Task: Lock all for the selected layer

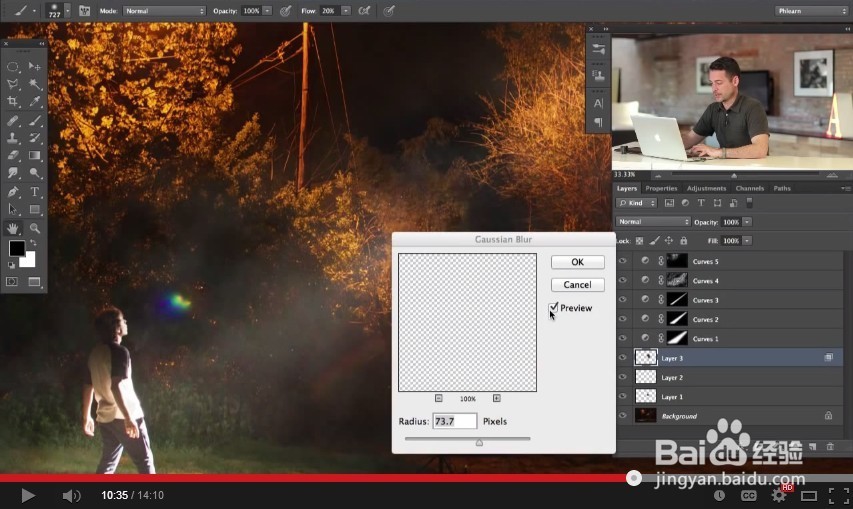Action: [x=684, y=240]
